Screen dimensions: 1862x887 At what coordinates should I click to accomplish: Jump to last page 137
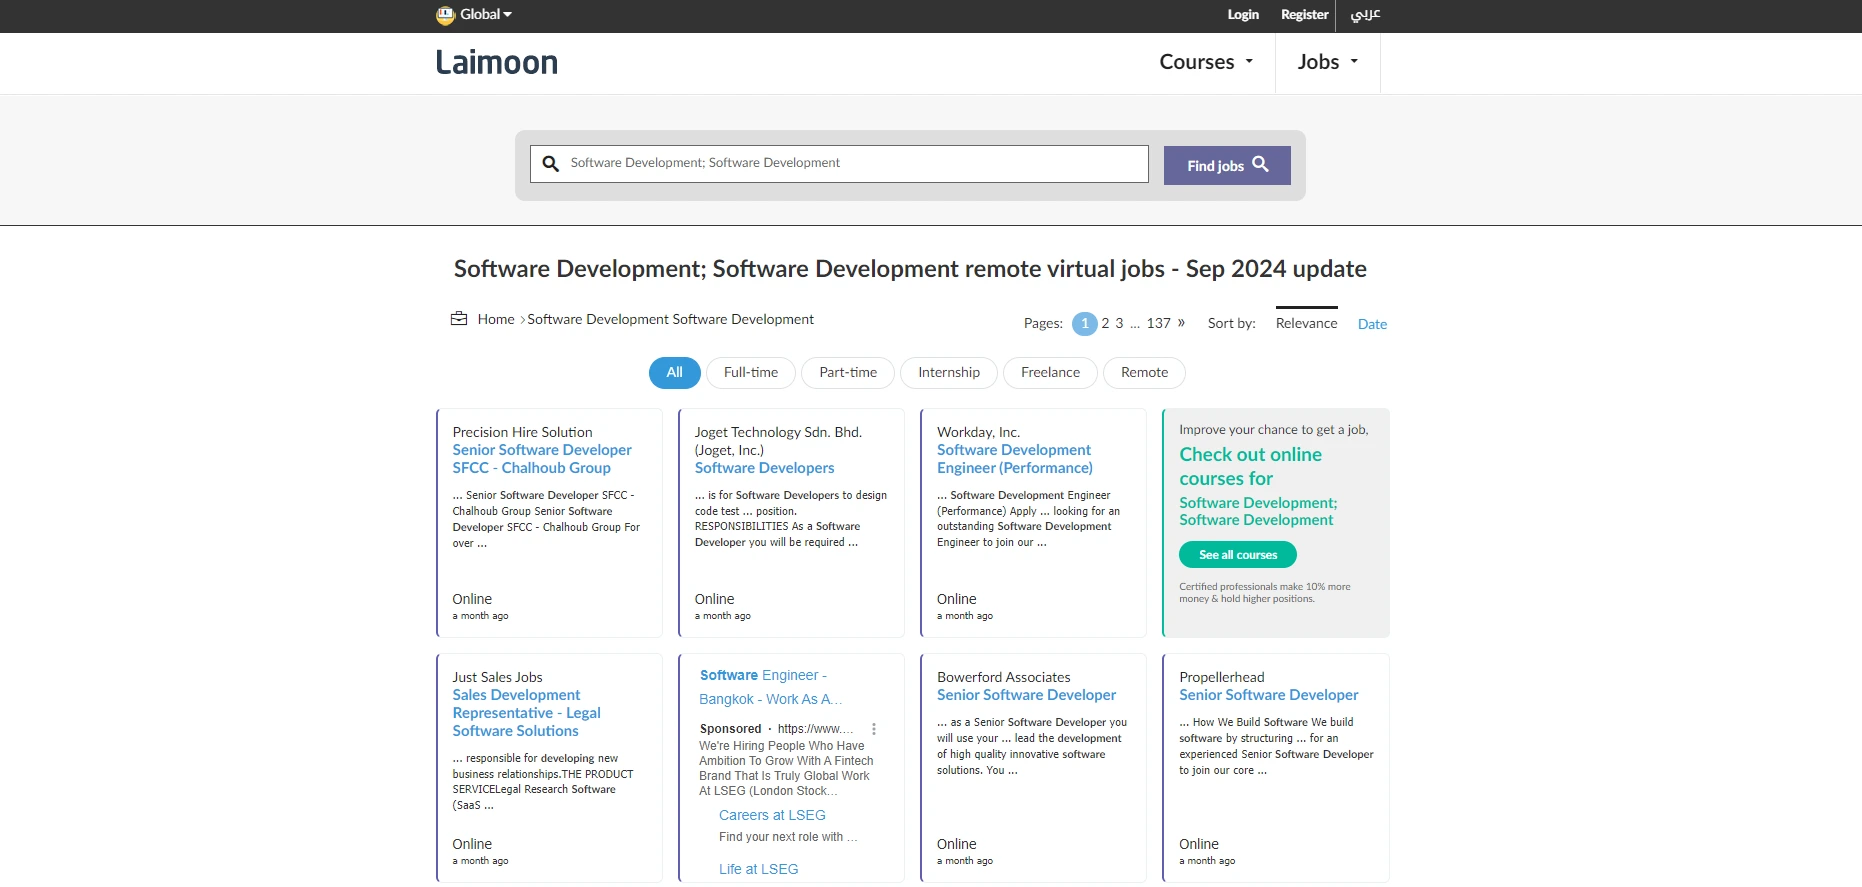point(1158,323)
